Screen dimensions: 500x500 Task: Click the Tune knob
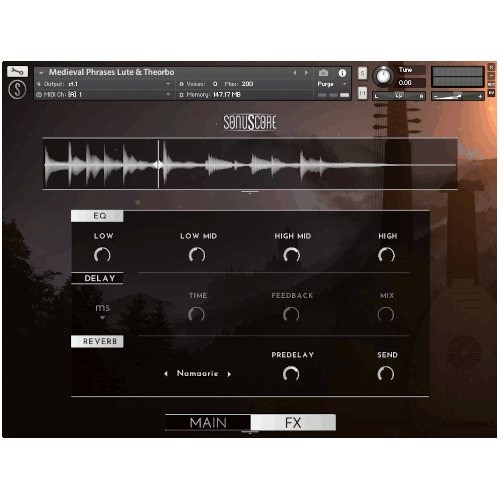(x=383, y=76)
